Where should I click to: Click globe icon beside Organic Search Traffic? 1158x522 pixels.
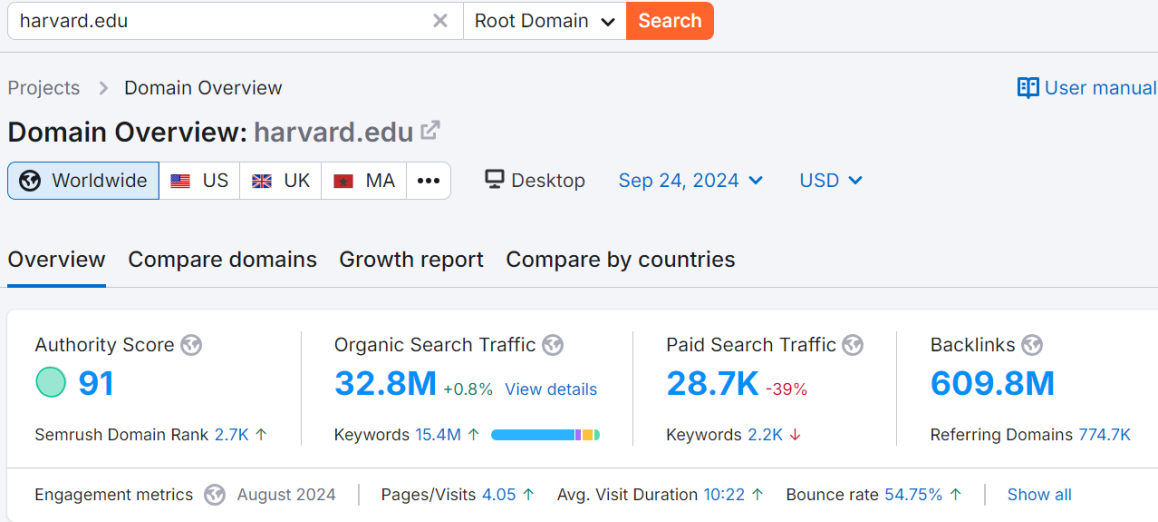pyautogui.click(x=552, y=345)
